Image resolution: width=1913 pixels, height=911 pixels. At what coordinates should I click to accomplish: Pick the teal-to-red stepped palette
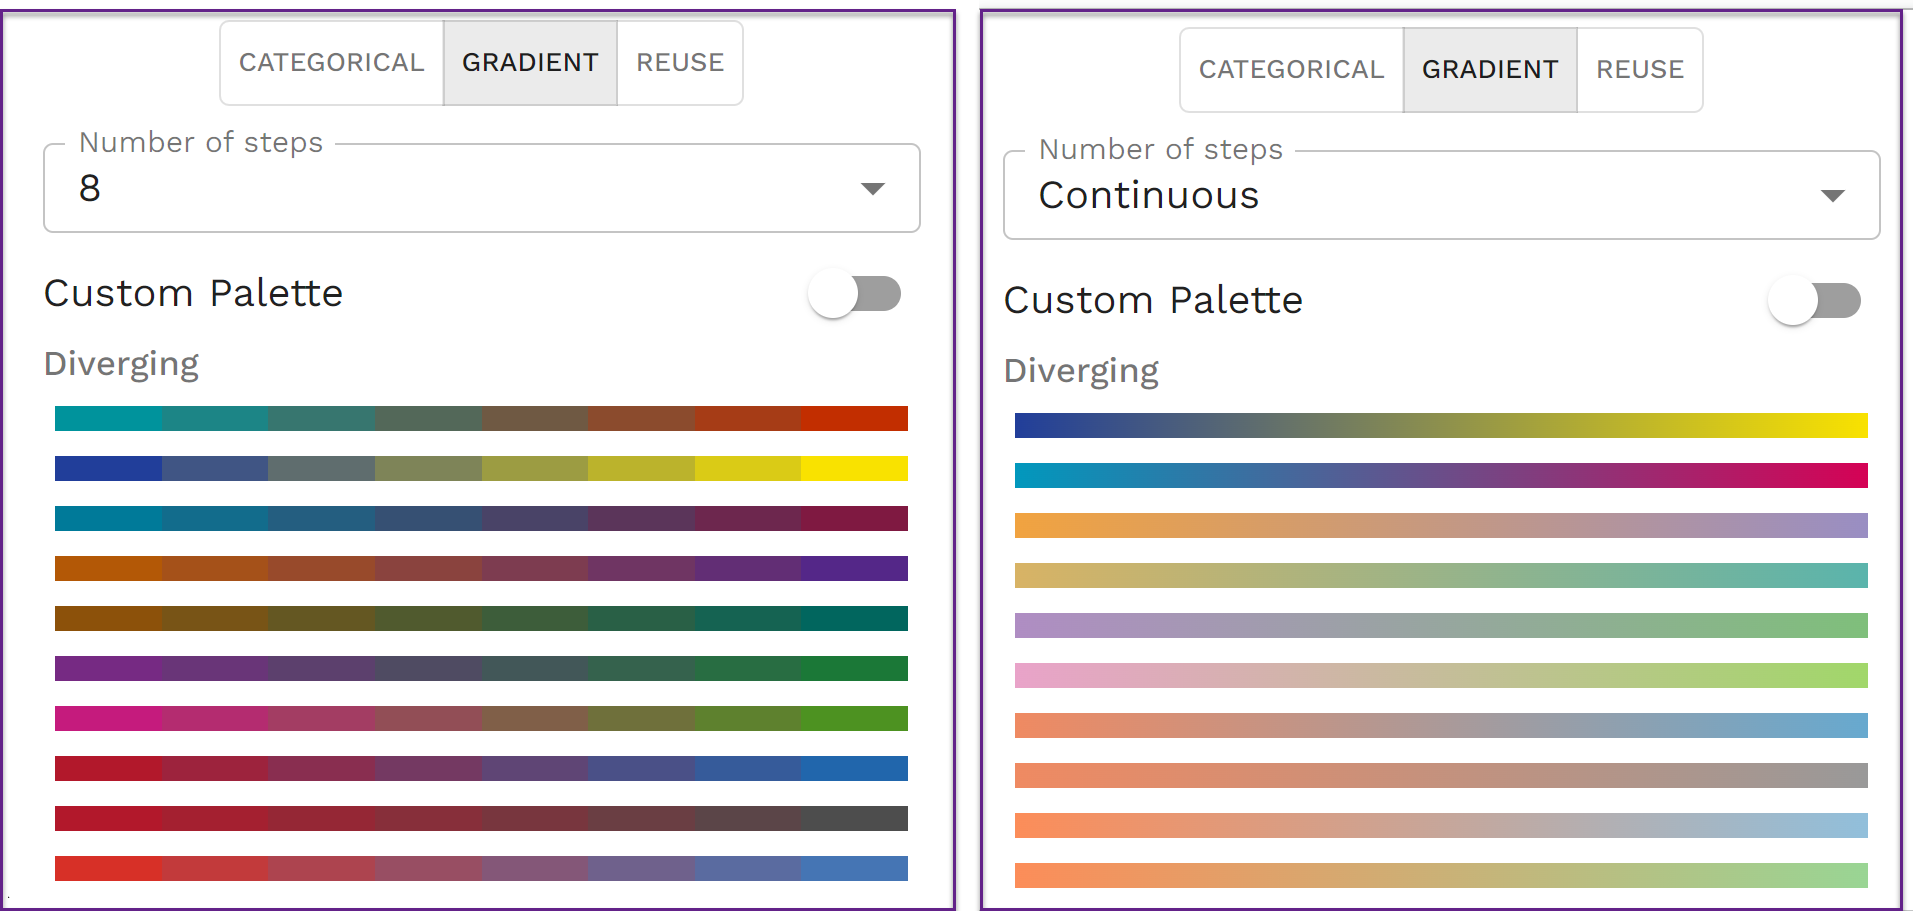(481, 418)
